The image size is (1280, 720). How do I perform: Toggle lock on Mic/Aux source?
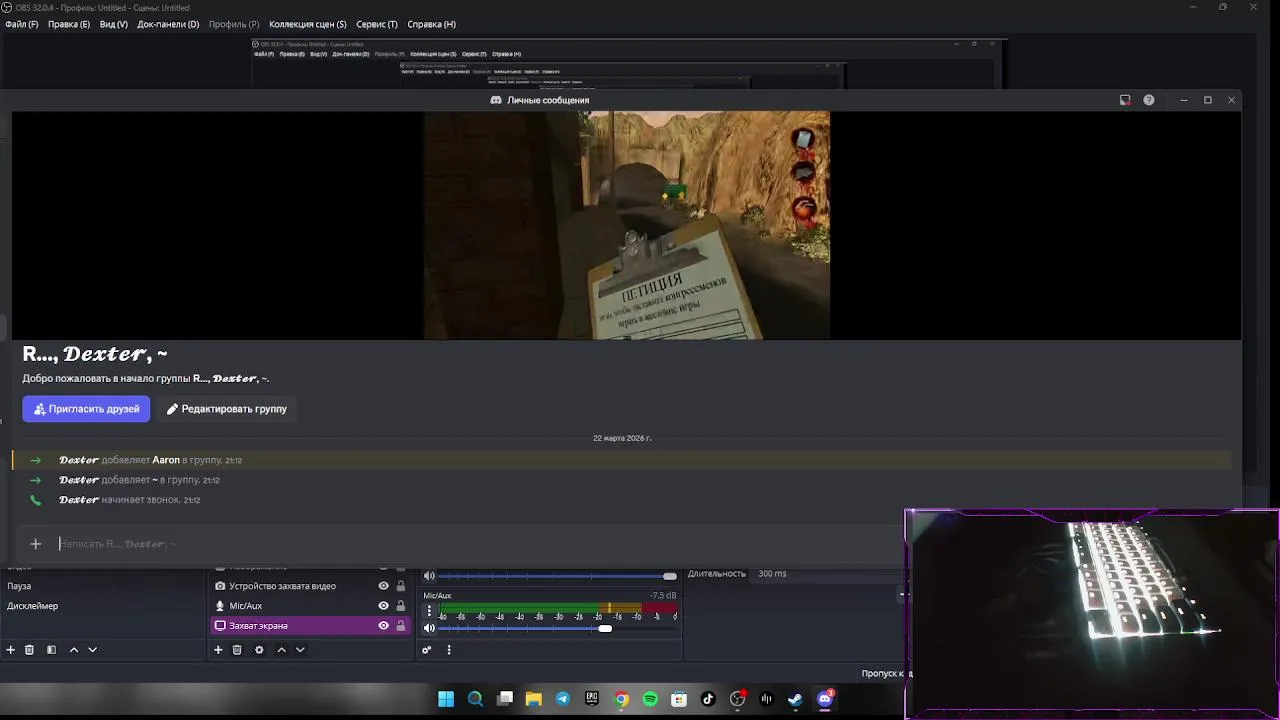pos(401,606)
